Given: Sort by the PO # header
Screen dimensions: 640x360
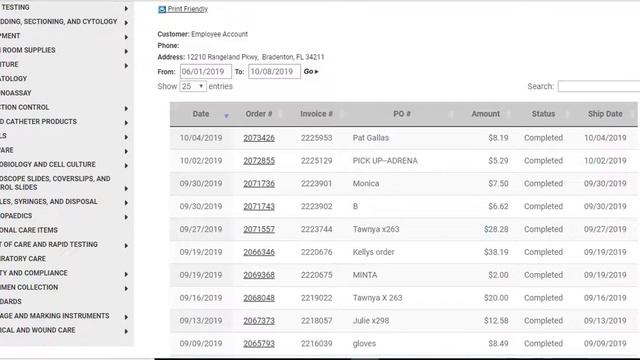Looking at the screenshot, I should click(402, 114).
